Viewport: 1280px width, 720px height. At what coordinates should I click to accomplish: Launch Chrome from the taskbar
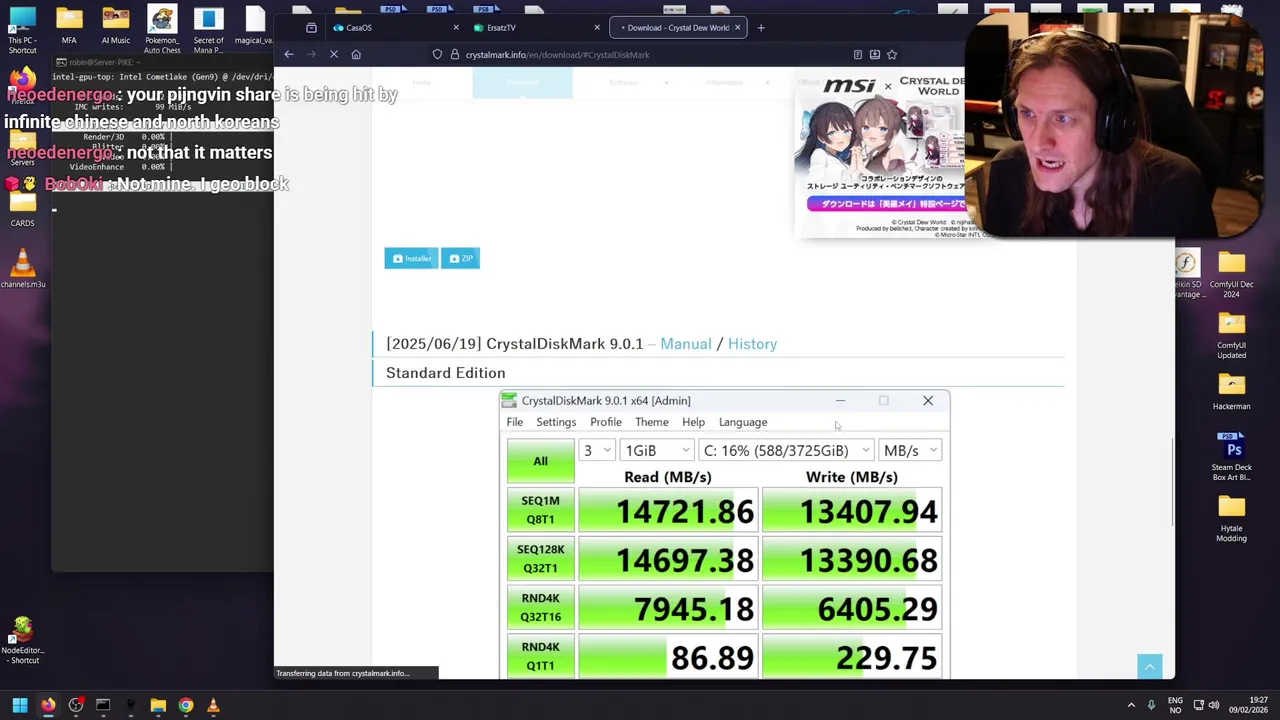tap(186, 706)
